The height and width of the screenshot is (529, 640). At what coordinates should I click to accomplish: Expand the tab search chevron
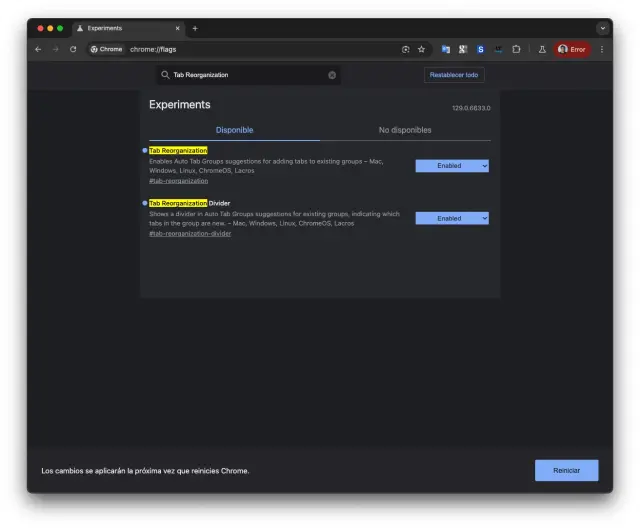pos(602,28)
